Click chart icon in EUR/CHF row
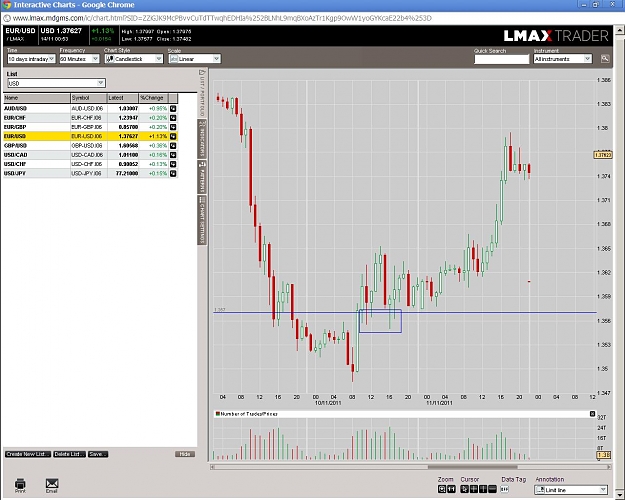 coord(173,118)
